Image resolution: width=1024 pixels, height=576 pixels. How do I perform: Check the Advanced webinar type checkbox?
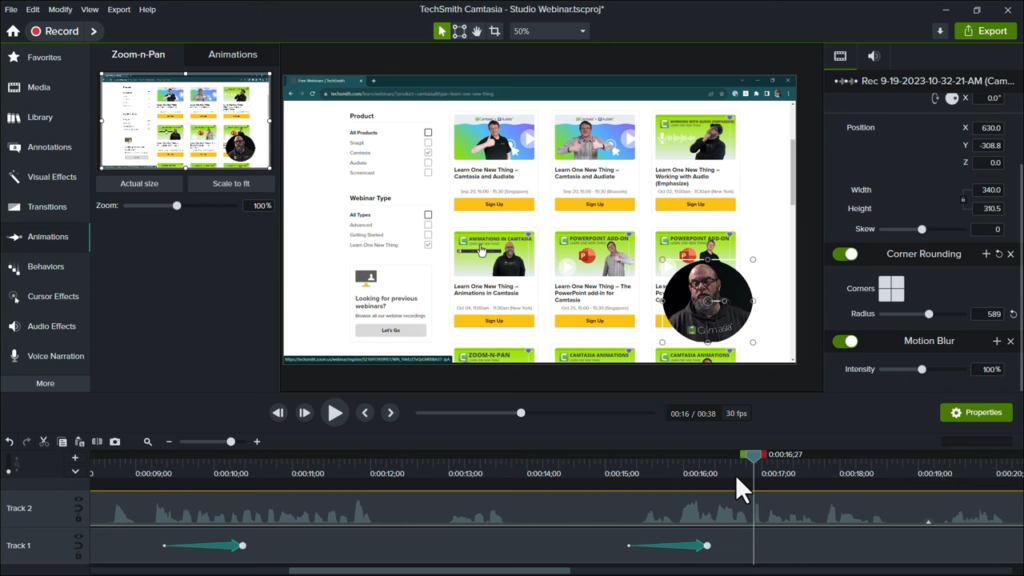coord(428,225)
